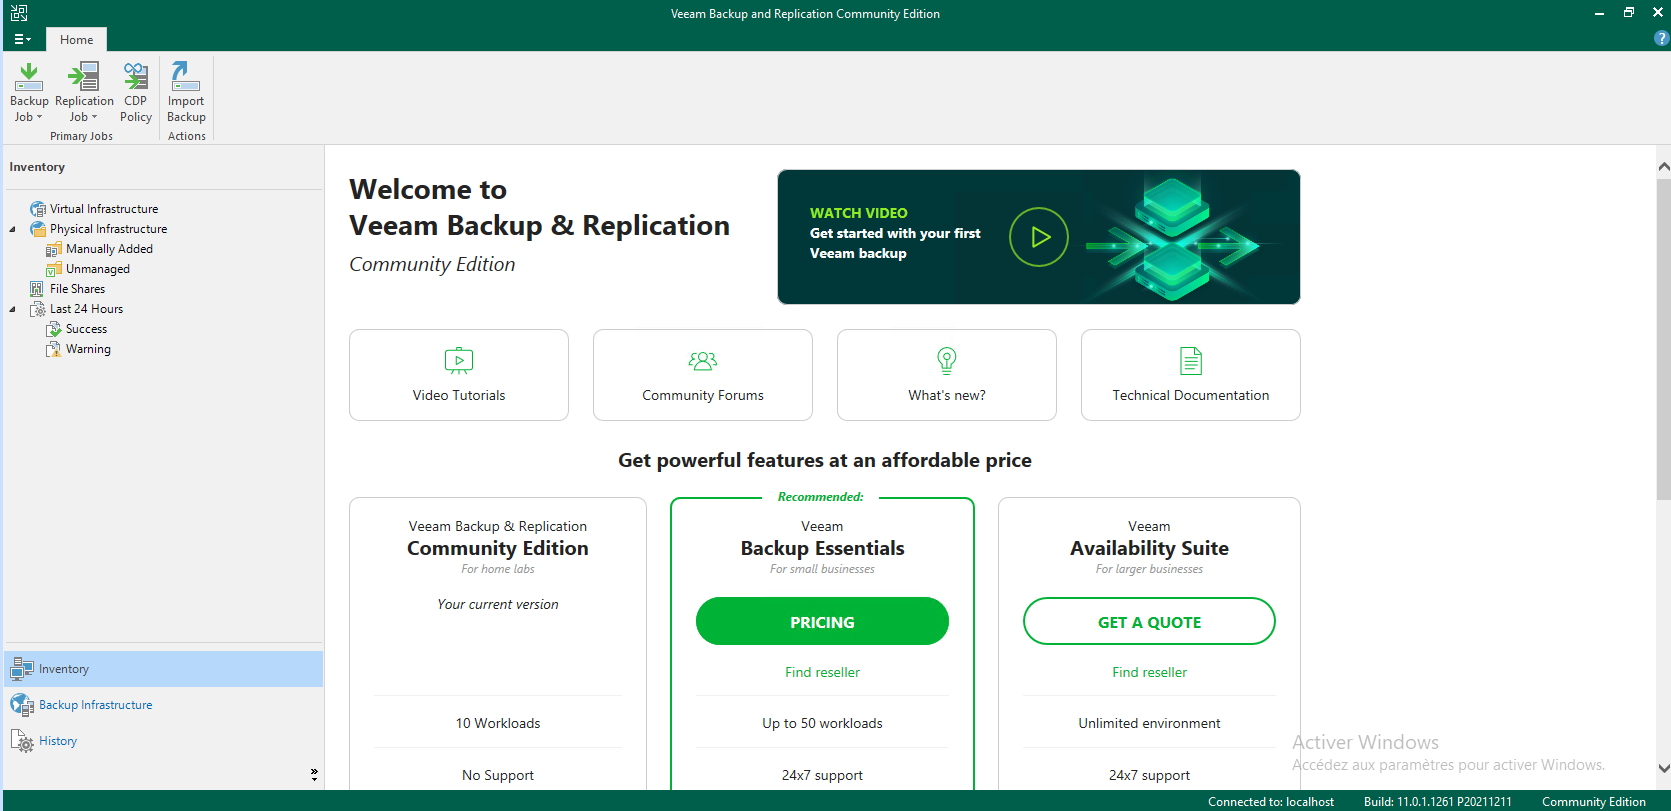Open the Technical Documentation card

click(x=1191, y=375)
